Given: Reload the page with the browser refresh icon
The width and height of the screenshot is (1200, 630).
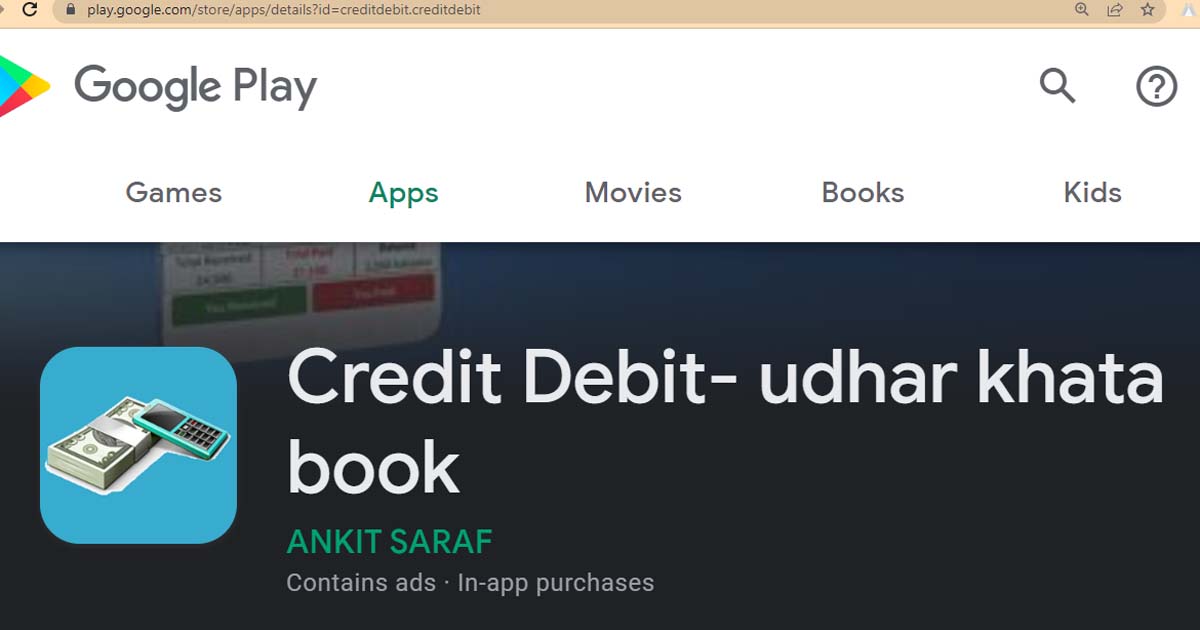Looking at the screenshot, I should [30, 10].
